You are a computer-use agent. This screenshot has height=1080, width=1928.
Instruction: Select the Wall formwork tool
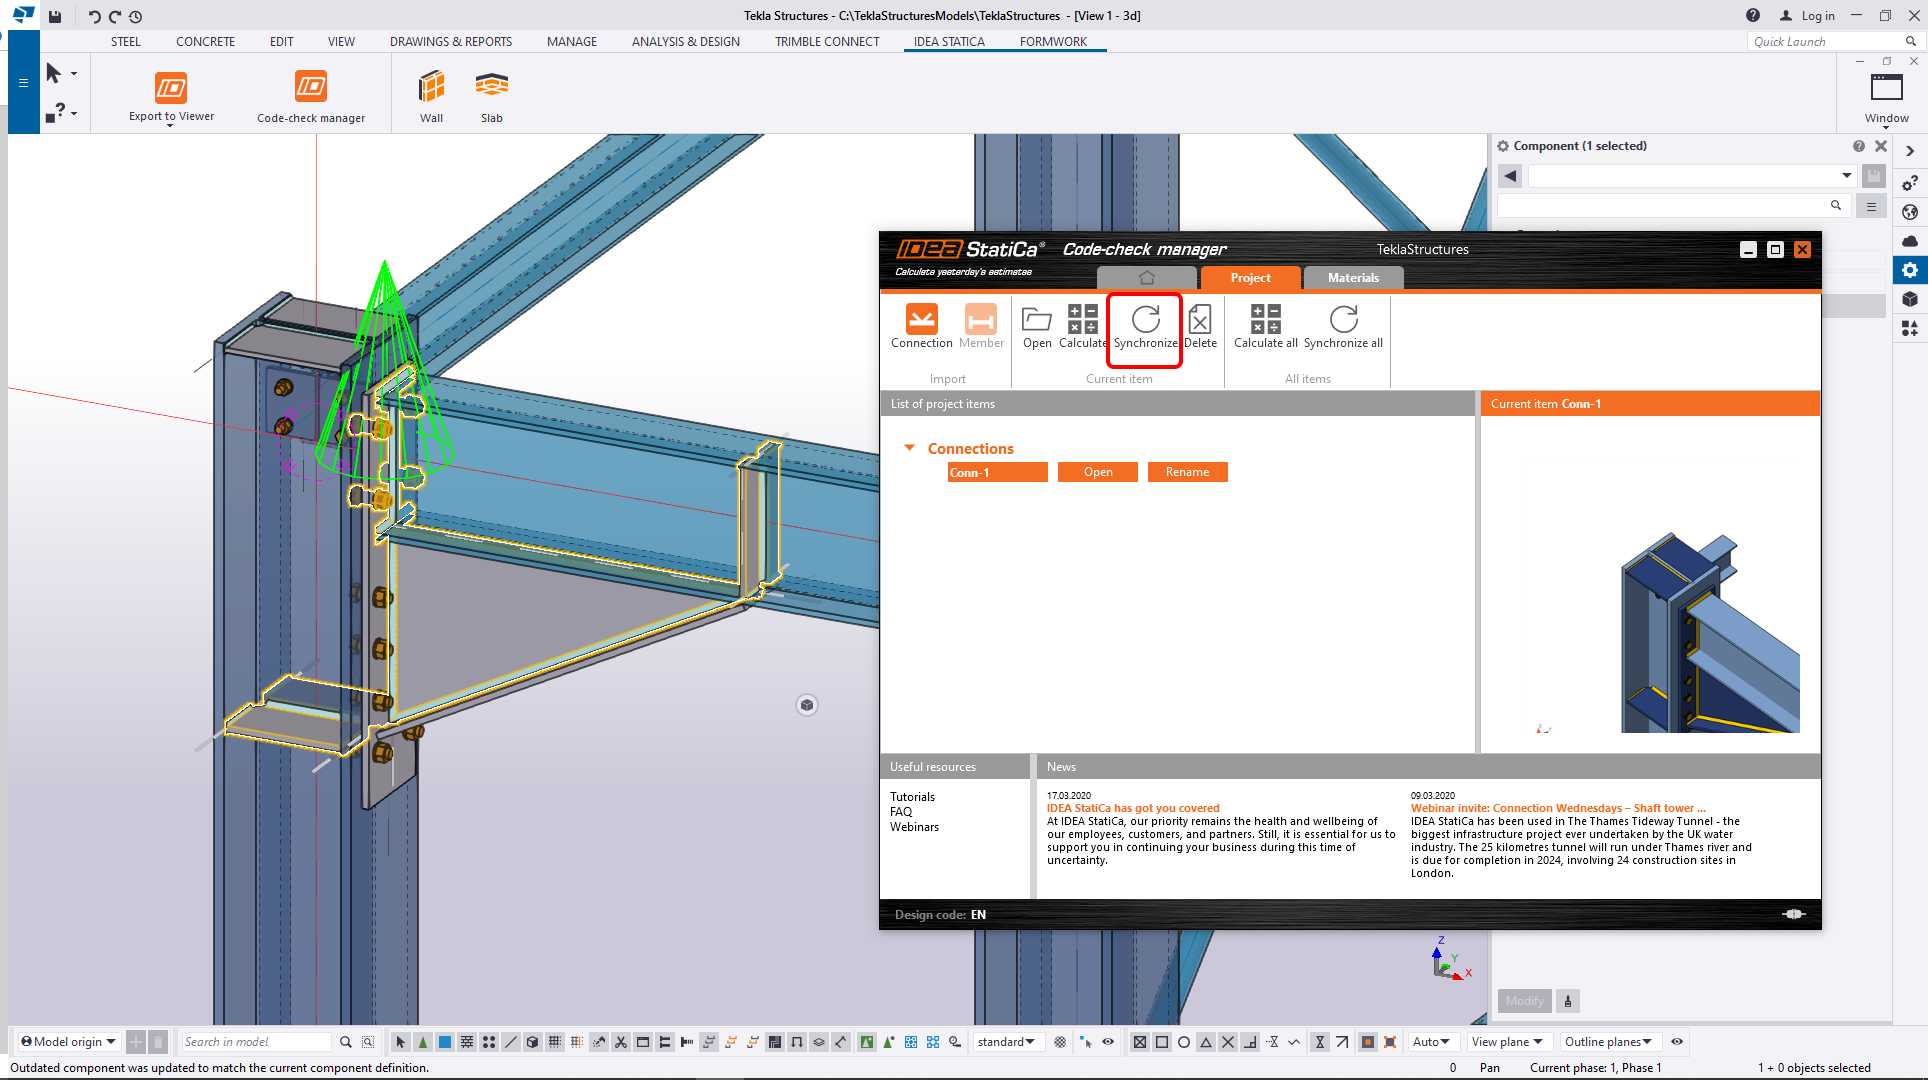431,88
